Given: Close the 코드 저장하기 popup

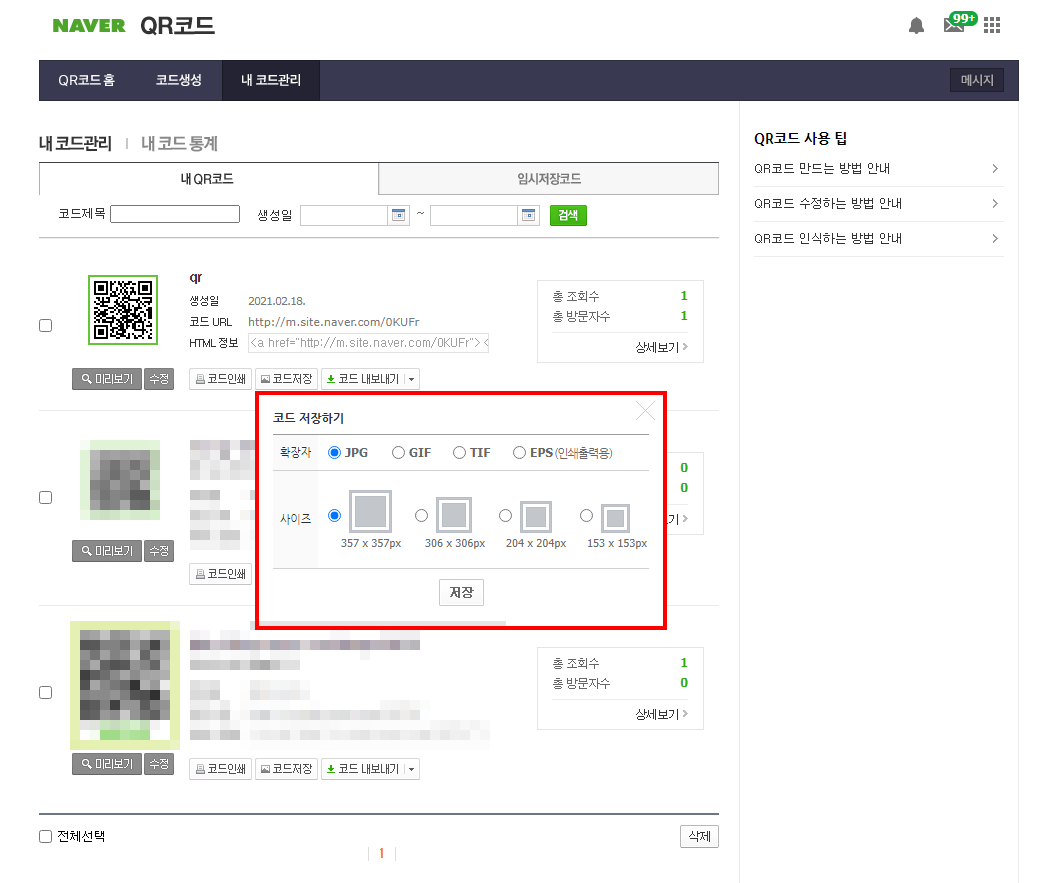Looking at the screenshot, I should [645, 411].
